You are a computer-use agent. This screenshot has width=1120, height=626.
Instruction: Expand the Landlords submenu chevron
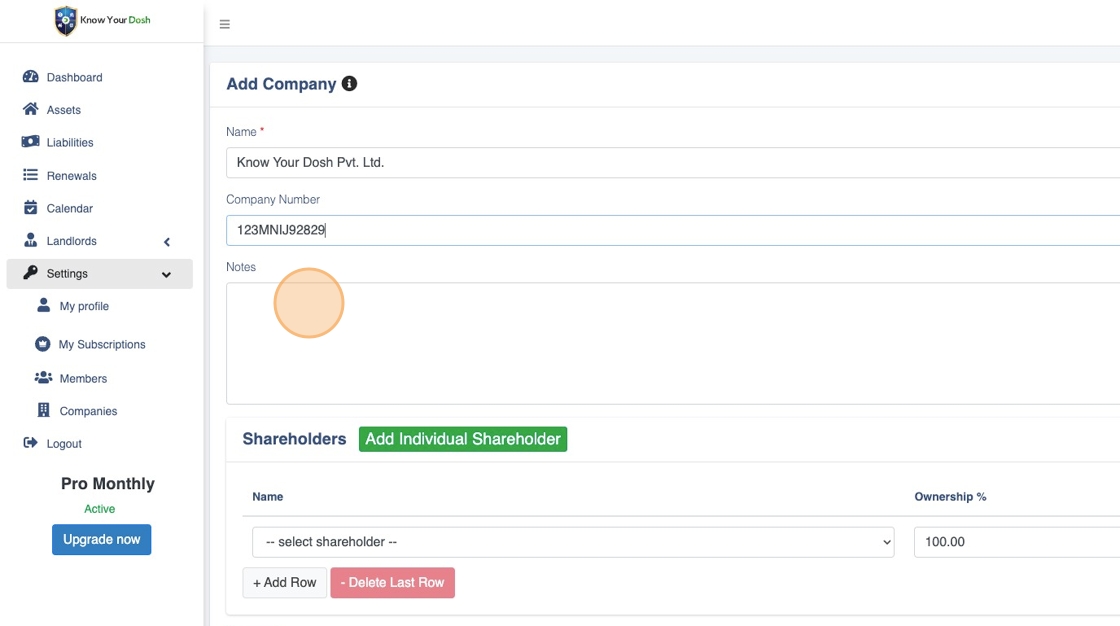click(167, 241)
